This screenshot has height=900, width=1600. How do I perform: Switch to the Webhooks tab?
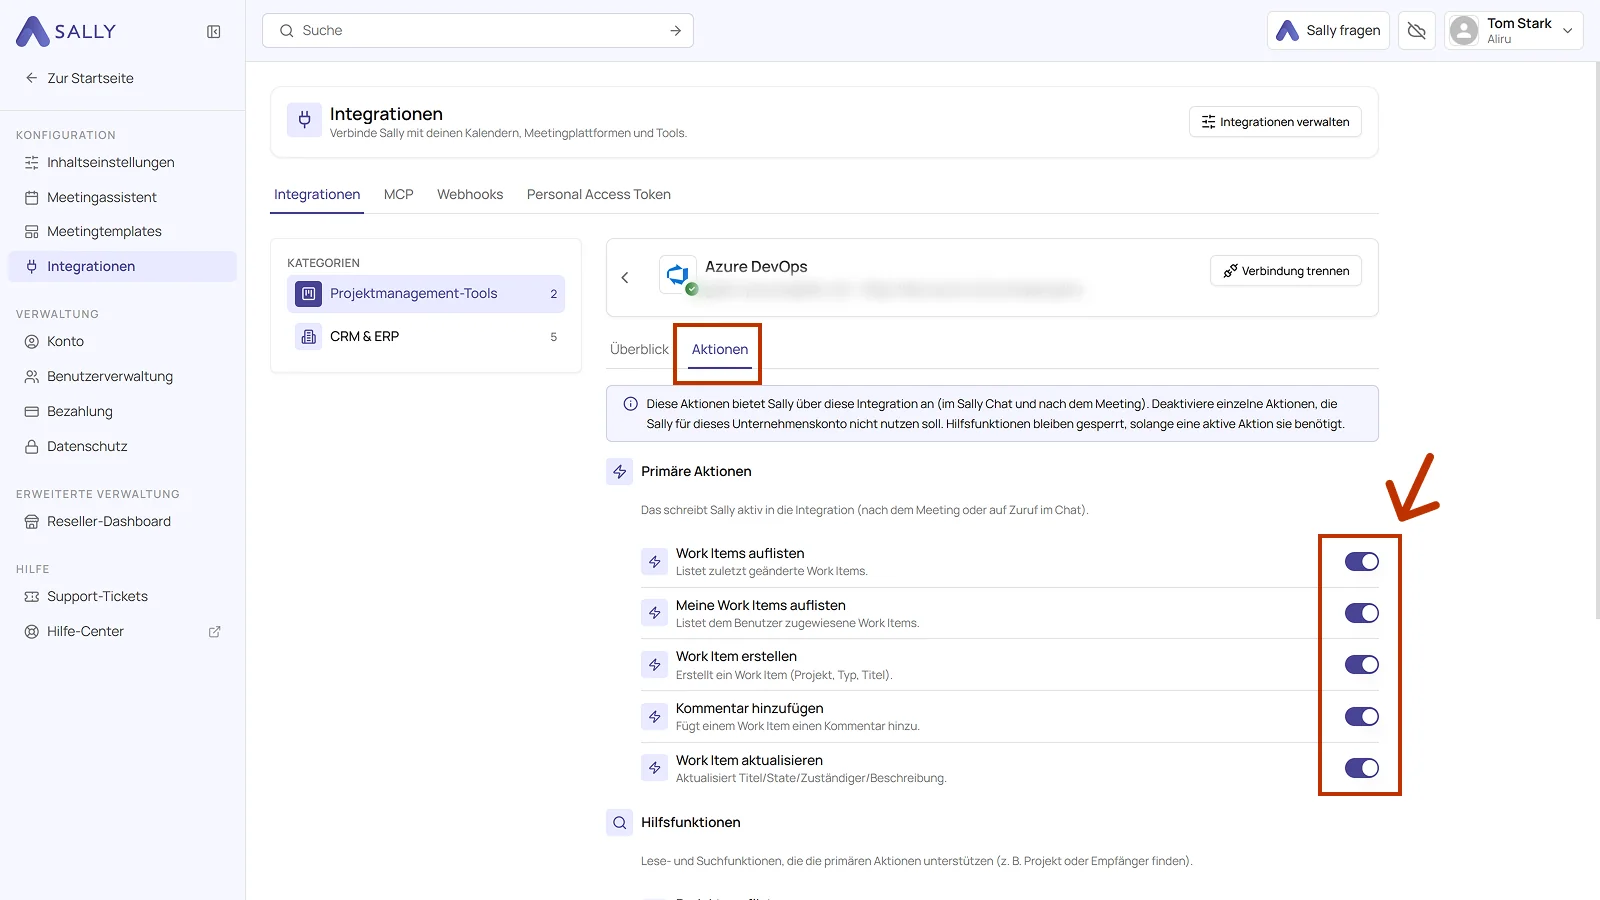pyautogui.click(x=470, y=194)
